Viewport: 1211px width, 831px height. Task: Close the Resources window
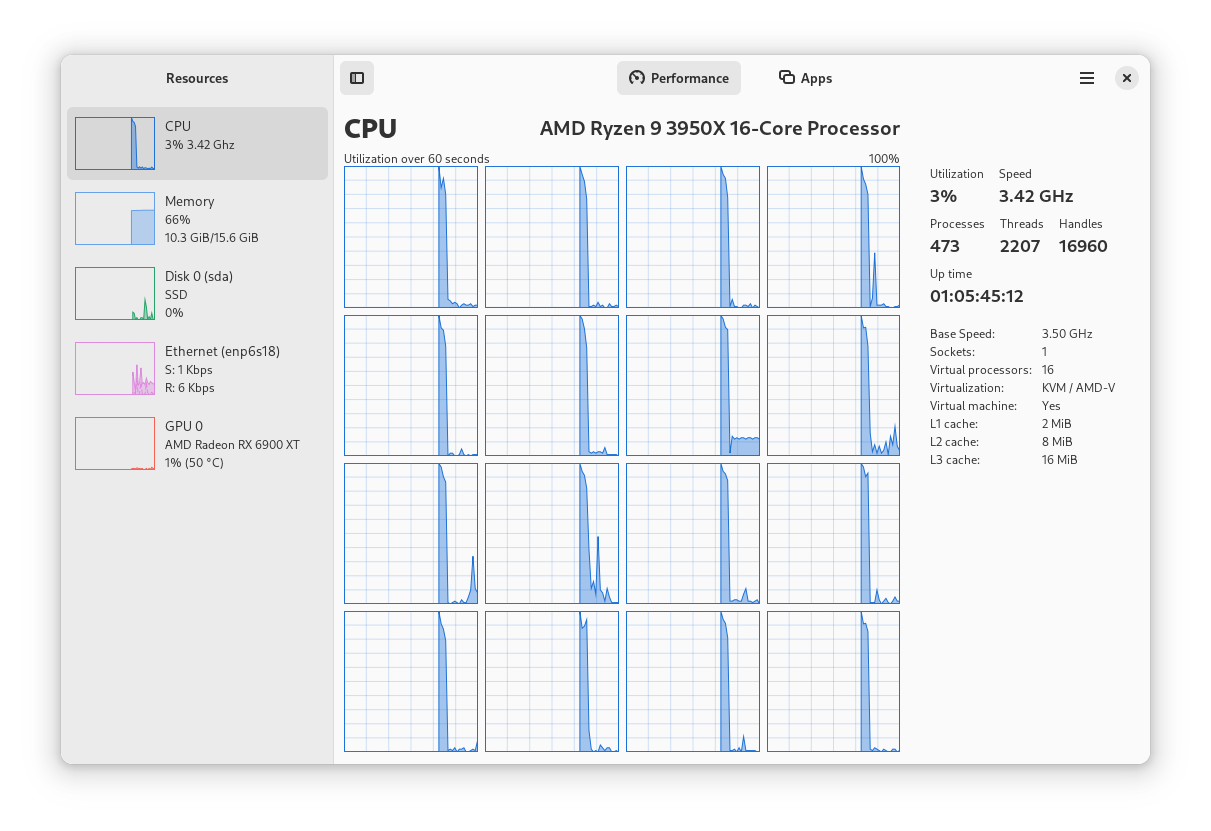[x=1127, y=78]
